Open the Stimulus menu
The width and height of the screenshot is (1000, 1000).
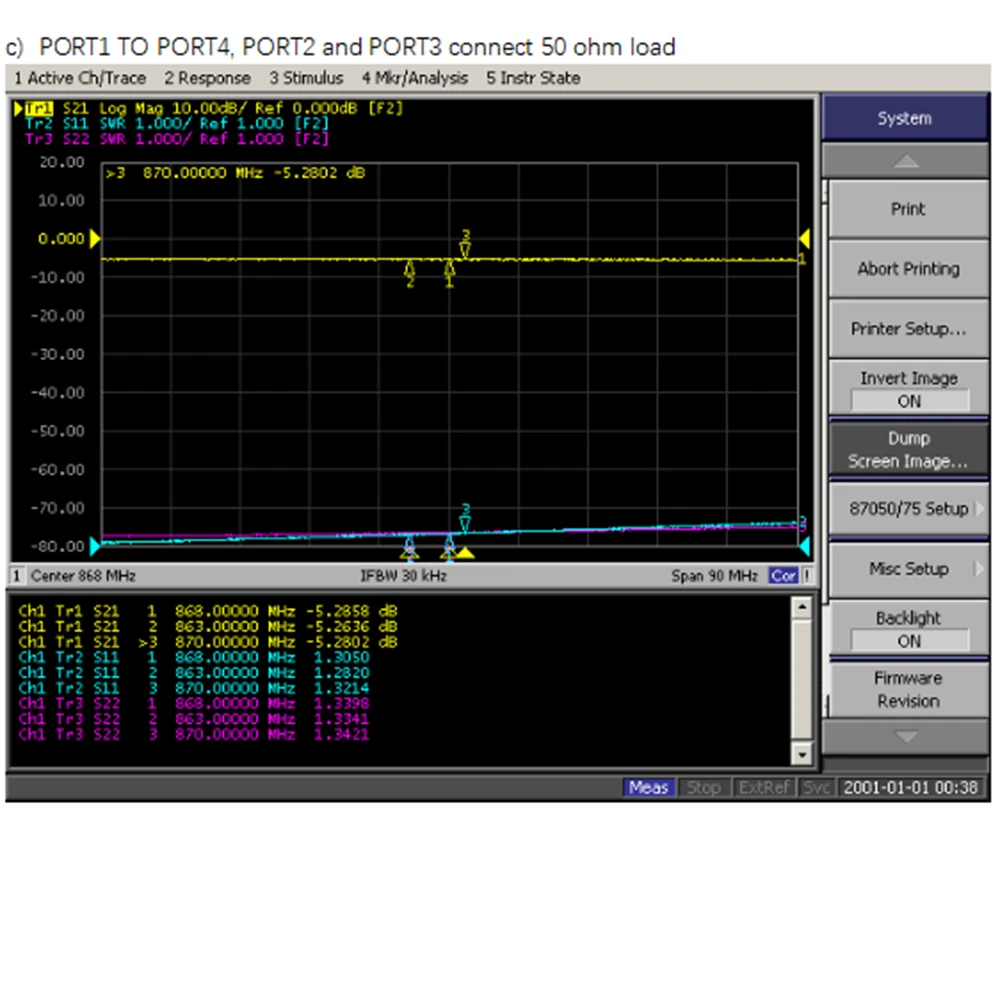(x=306, y=78)
